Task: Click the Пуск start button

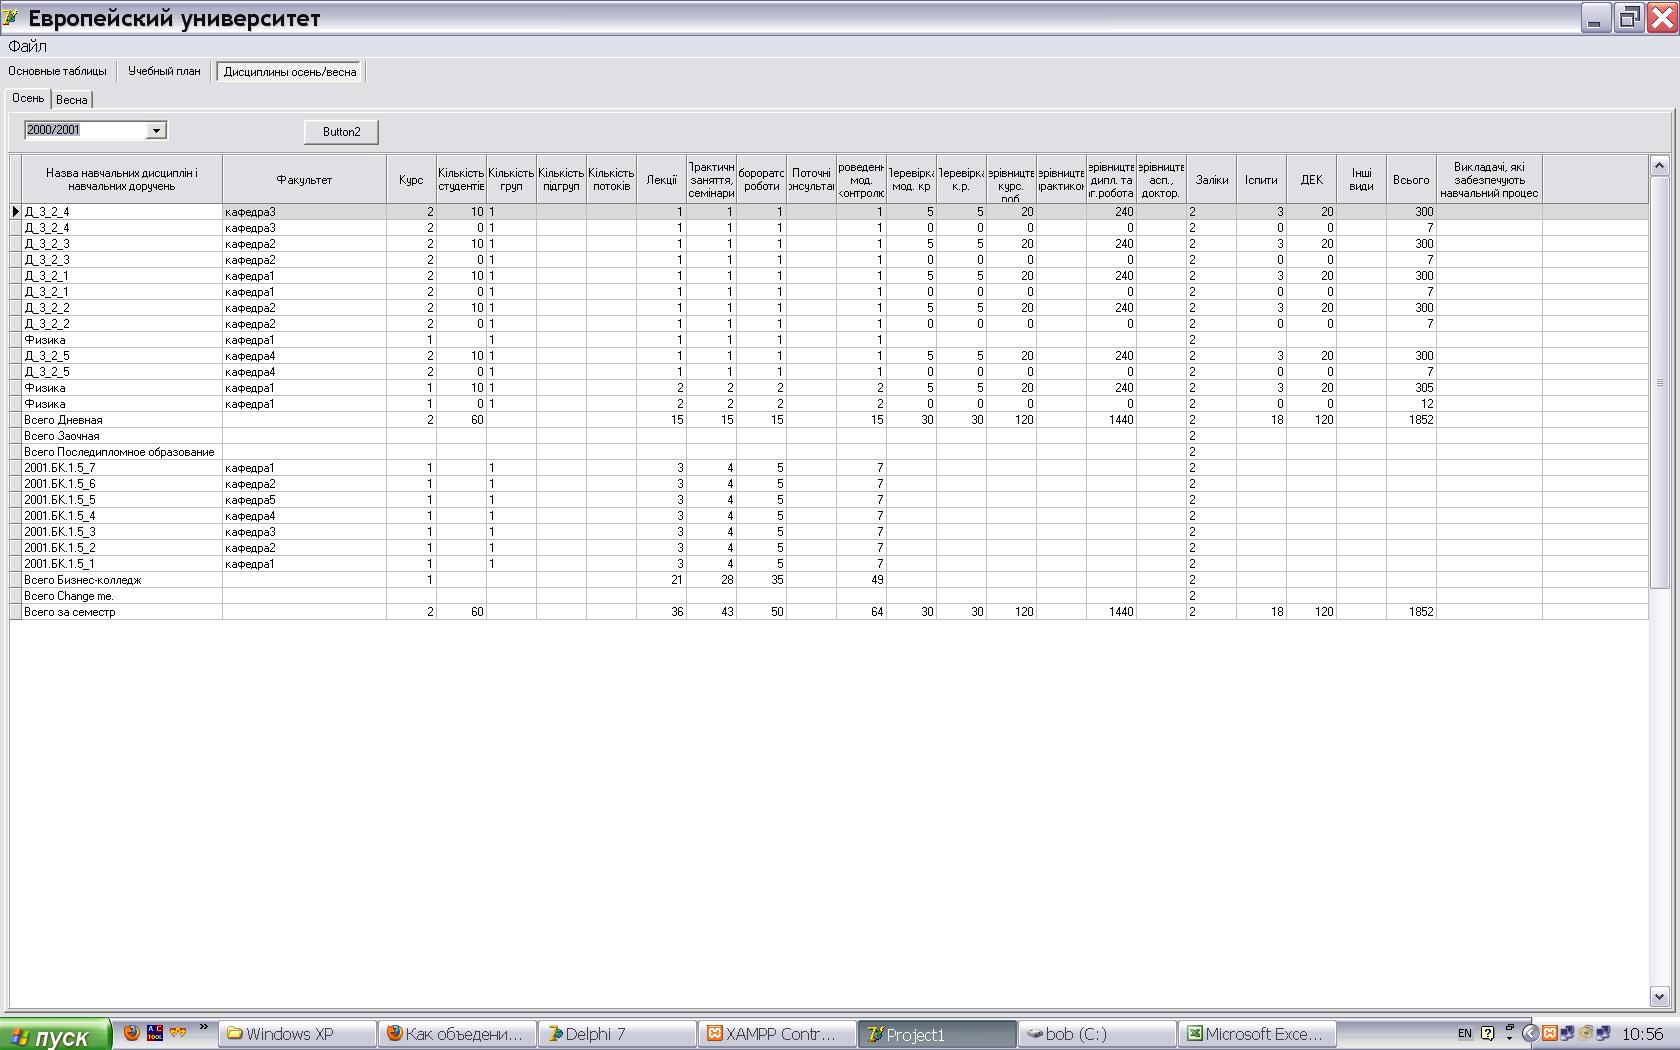Action: [55, 1037]
